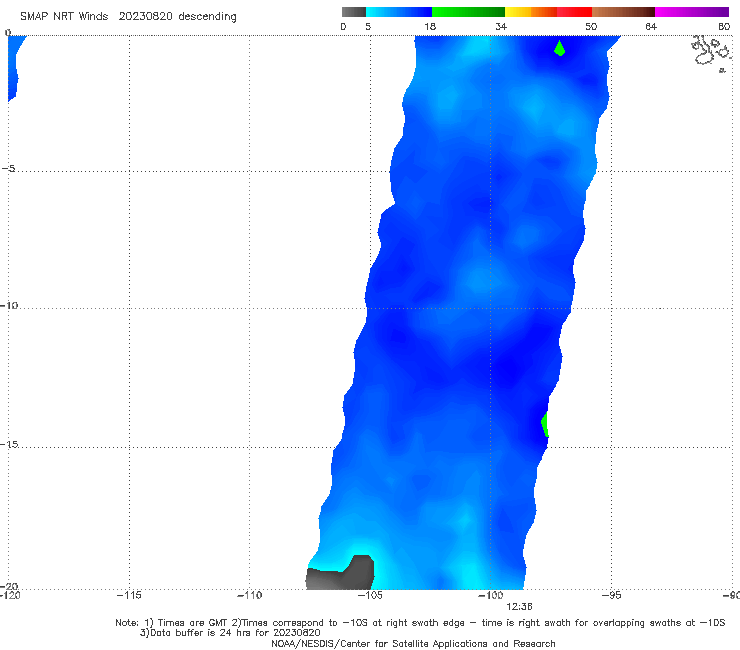Image resolution: width=740 pixels, height=650 pixels.
Task: Click the green segment of the color bar
Action: click(468, 12)
